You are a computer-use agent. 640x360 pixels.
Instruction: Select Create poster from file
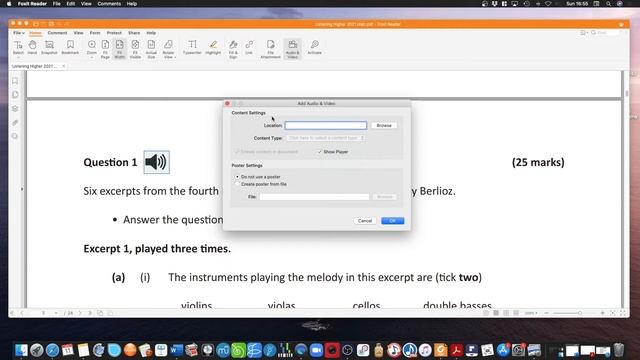[237, 184]
